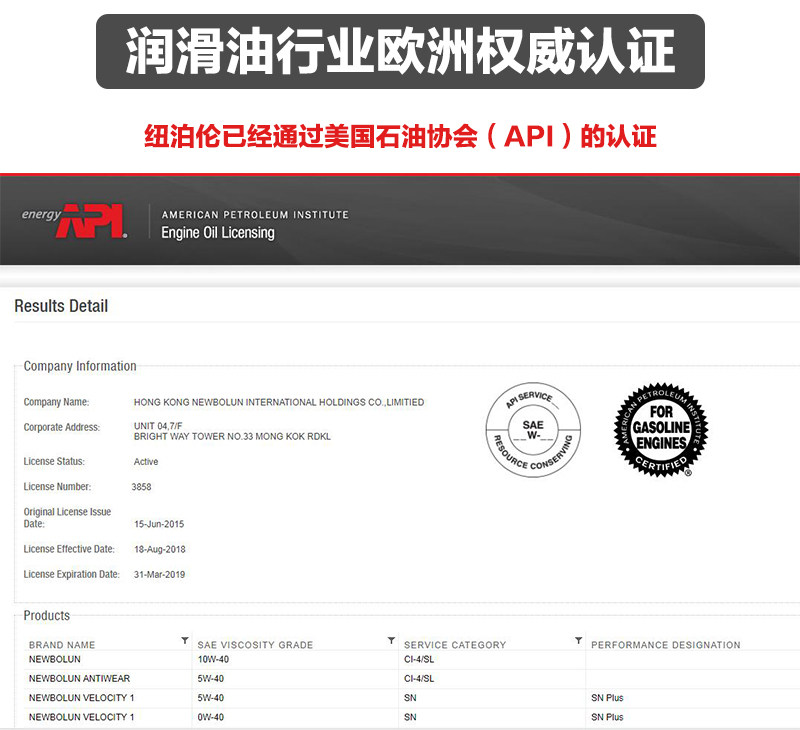Sort by the SERVICE CATEGORY header
The width and height of the screenshot is (800, 730).
pyautogui.click(x=455, y=645)
